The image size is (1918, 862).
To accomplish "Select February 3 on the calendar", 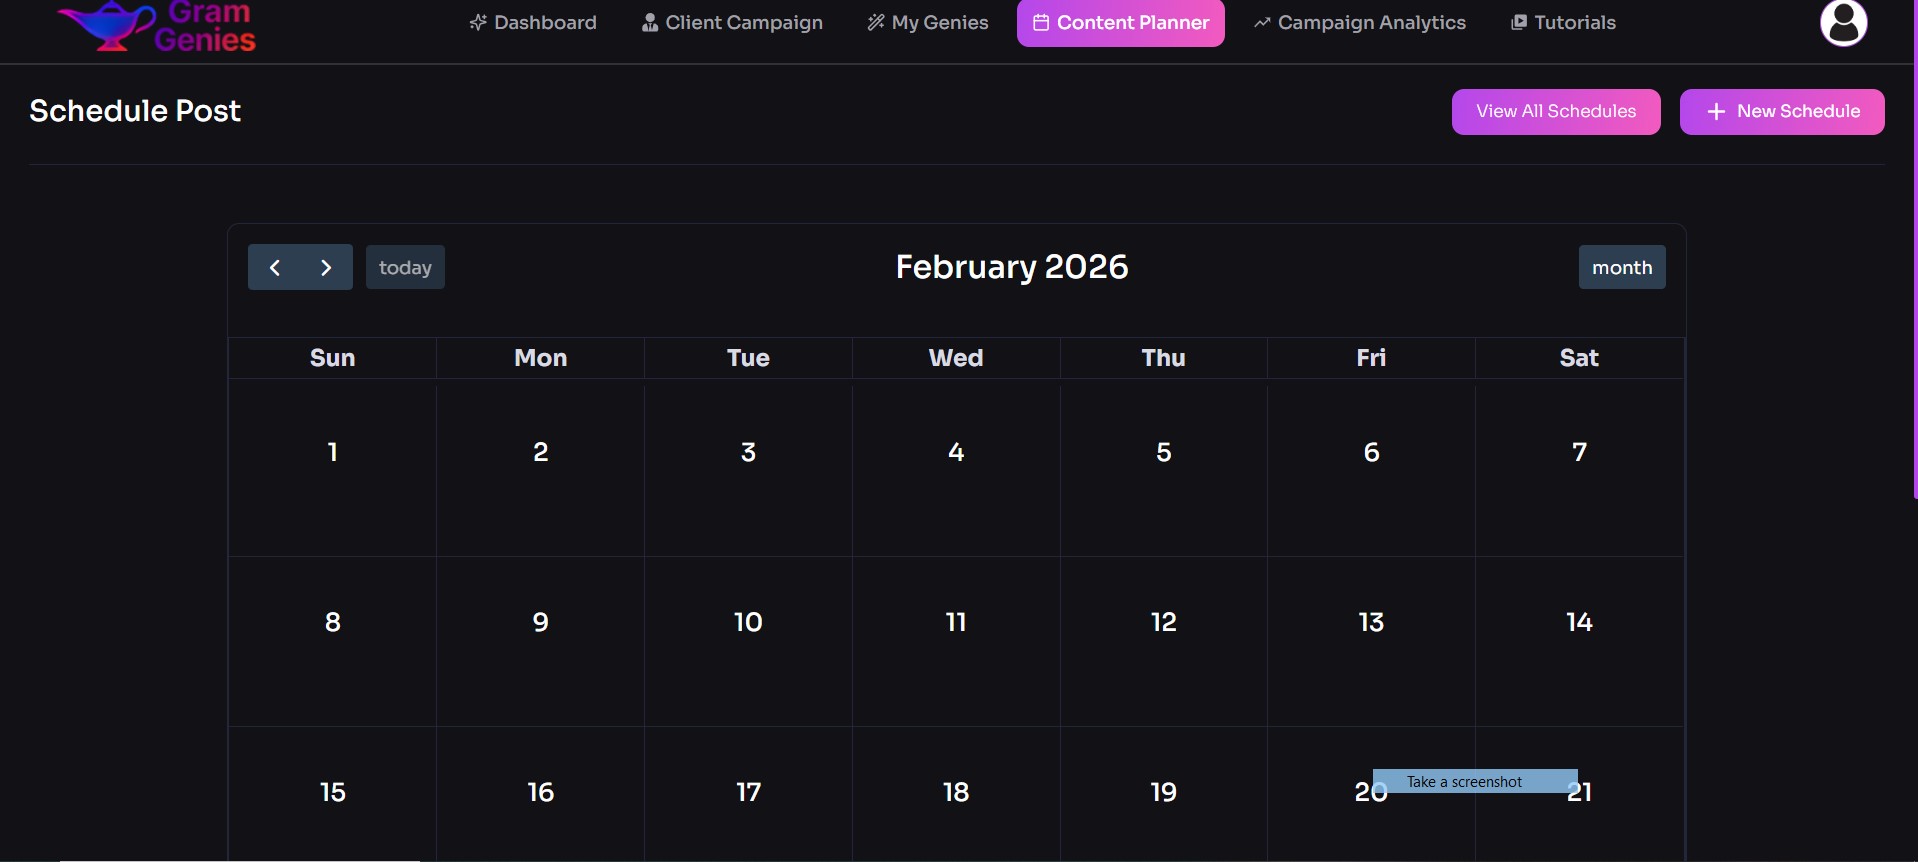I will pyautogui.click(x=748, y=468).
